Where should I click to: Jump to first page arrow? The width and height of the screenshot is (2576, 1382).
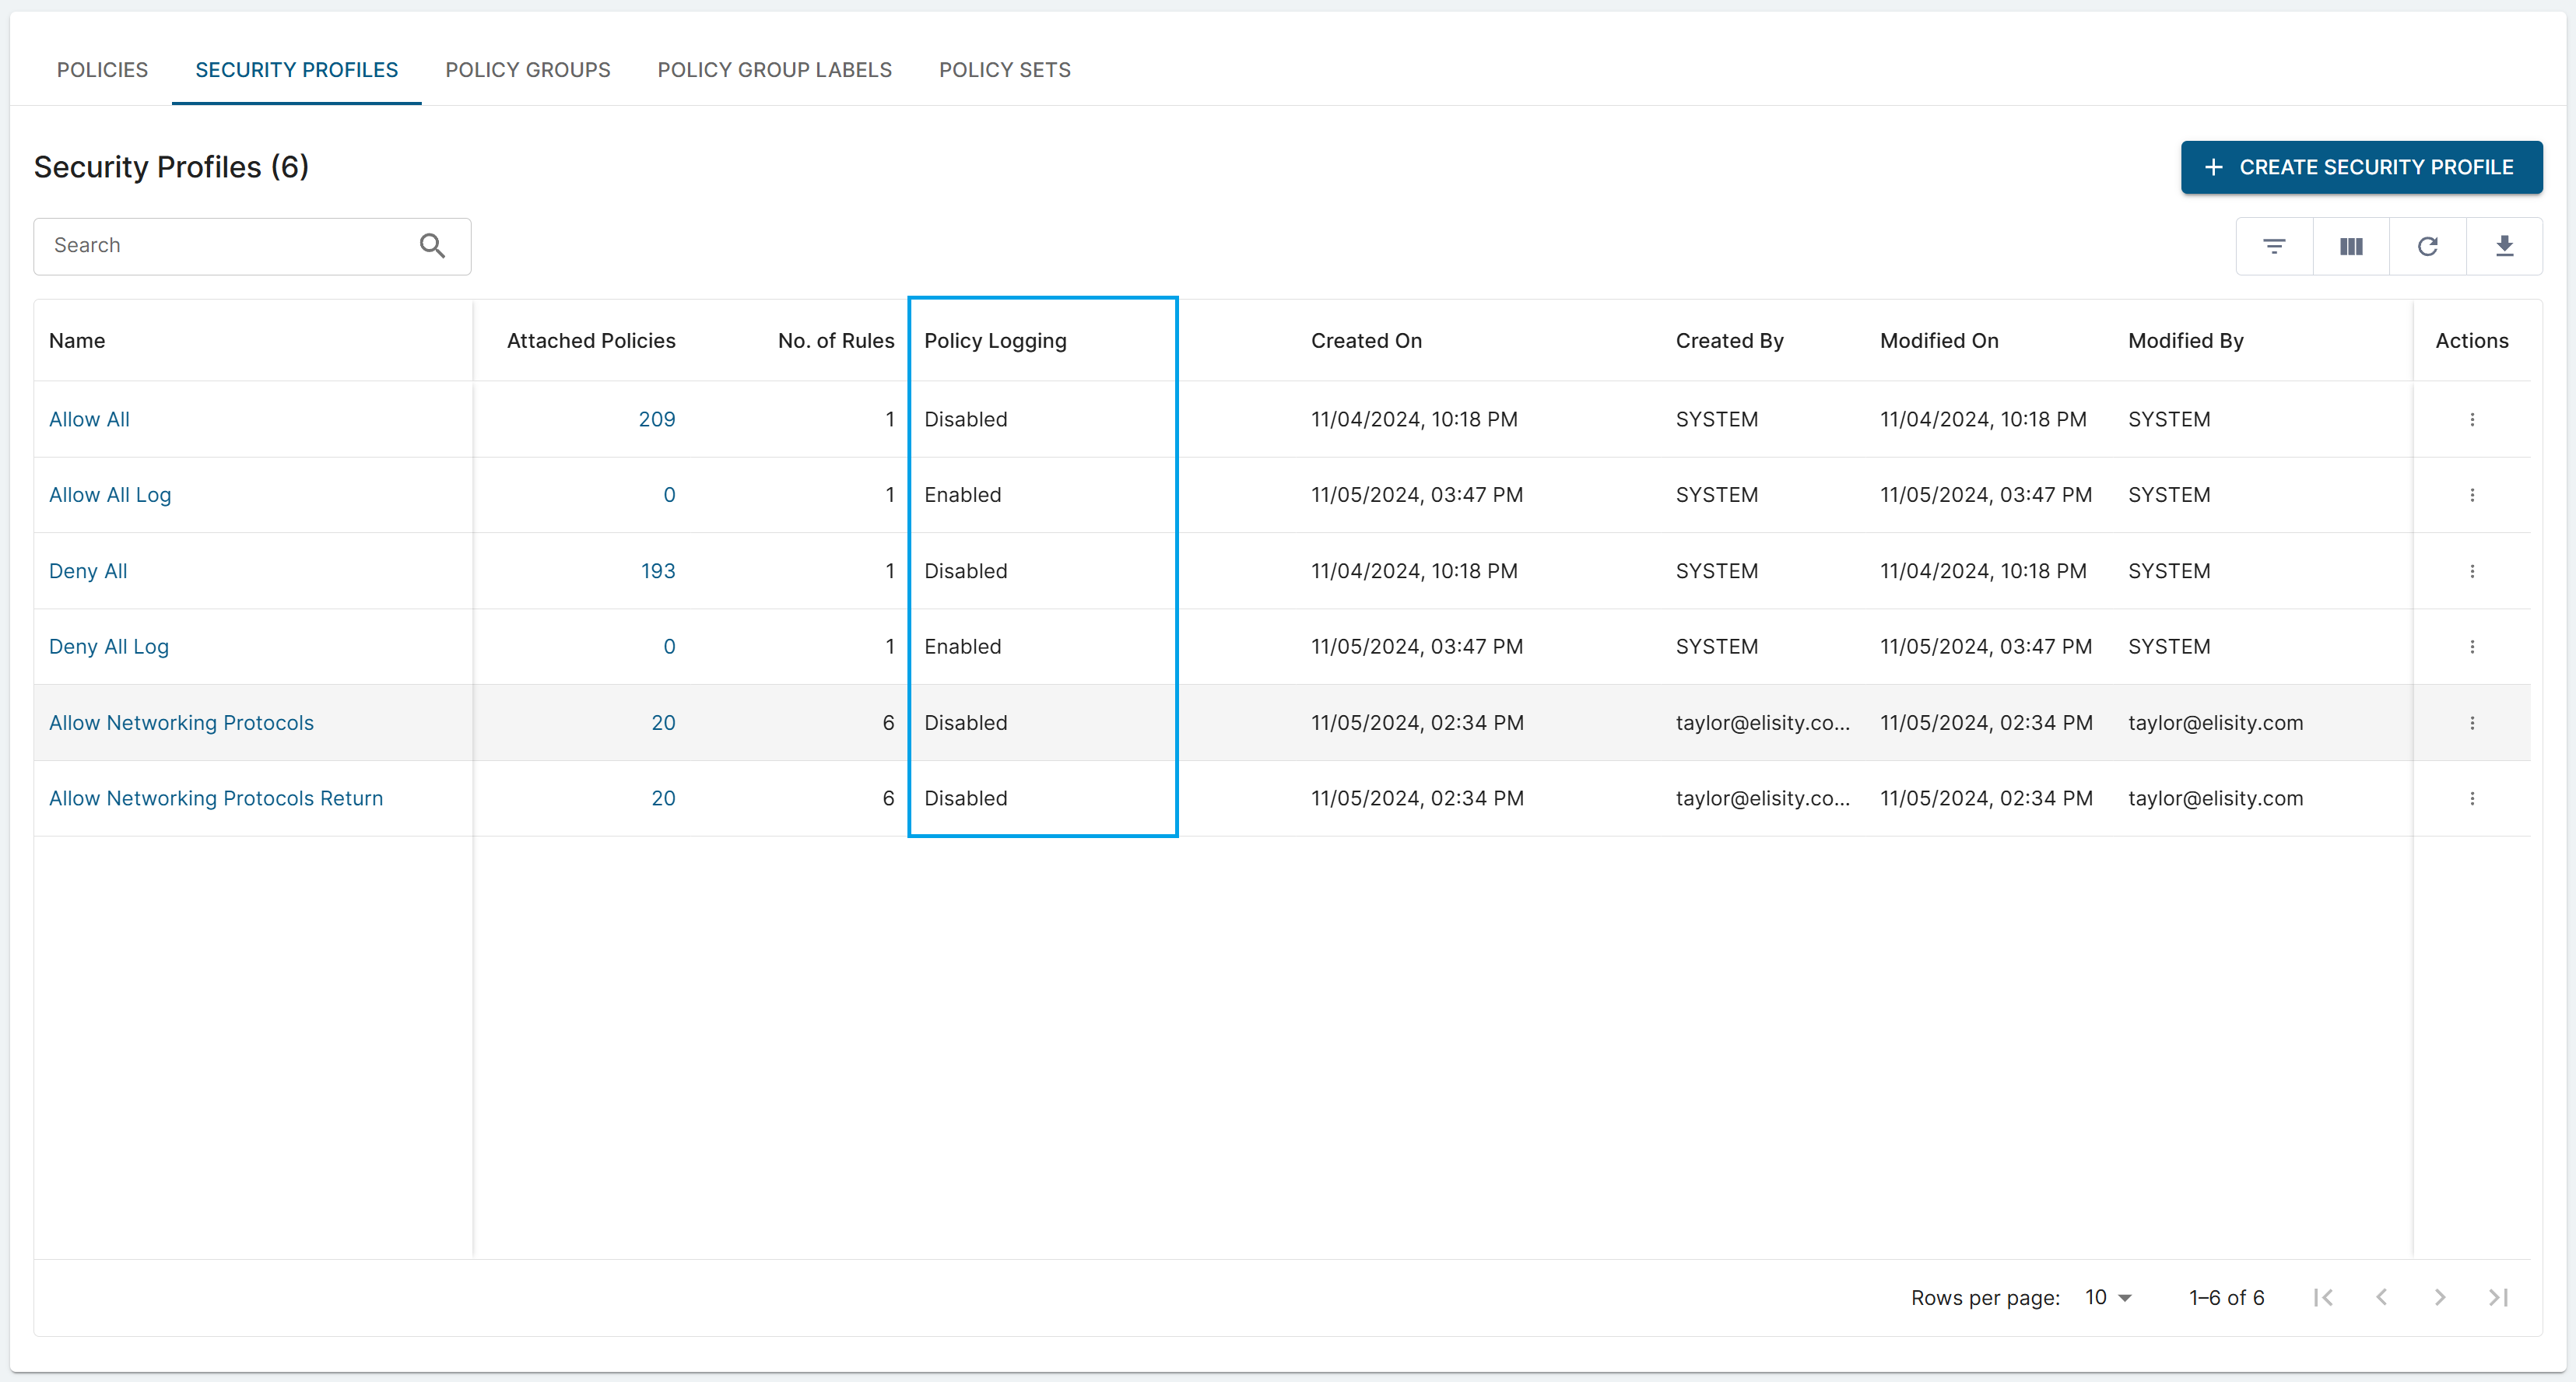click(2323, 1297)
